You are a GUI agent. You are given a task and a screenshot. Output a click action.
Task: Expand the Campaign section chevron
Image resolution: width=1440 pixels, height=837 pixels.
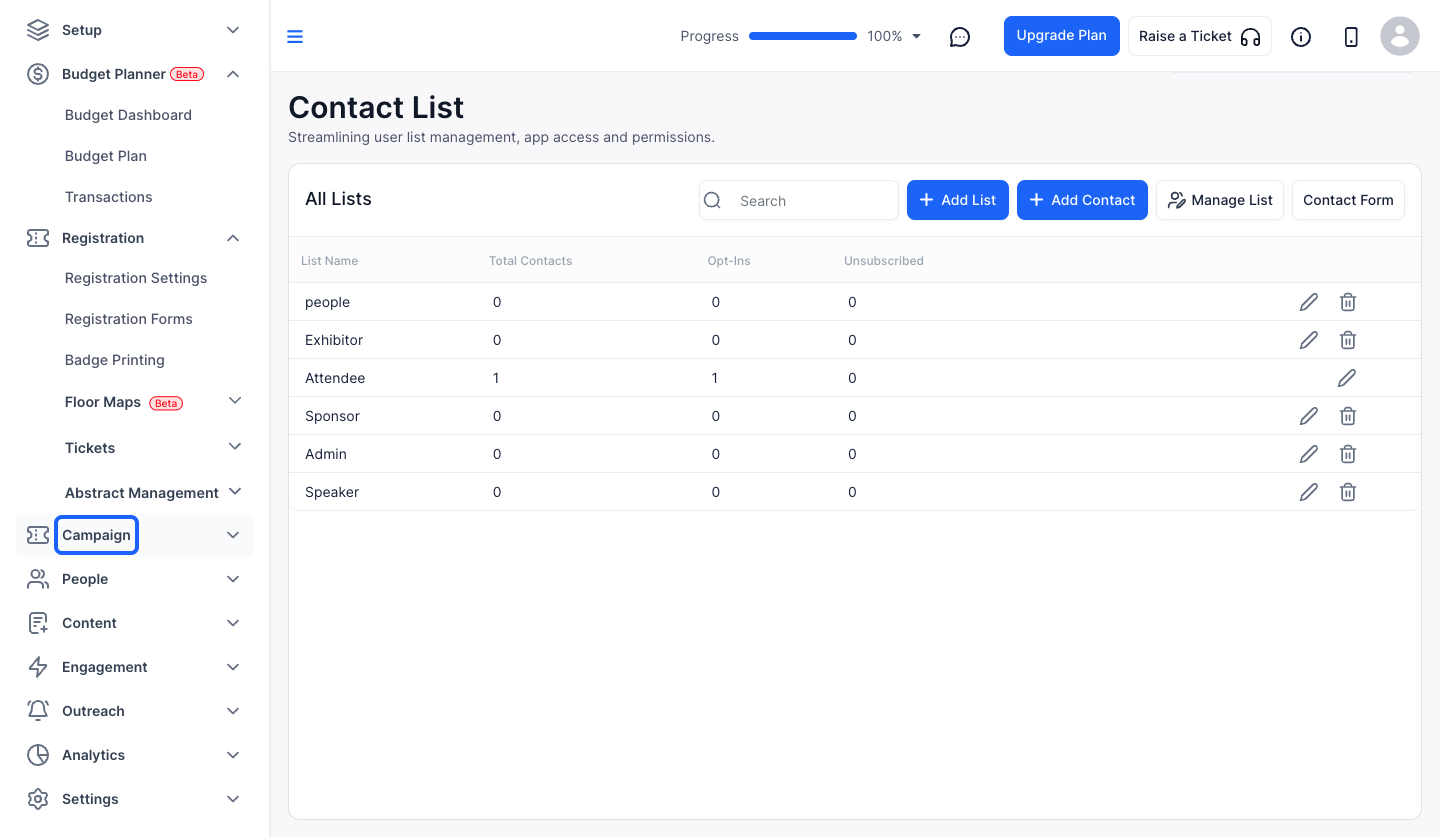(233, 535)
